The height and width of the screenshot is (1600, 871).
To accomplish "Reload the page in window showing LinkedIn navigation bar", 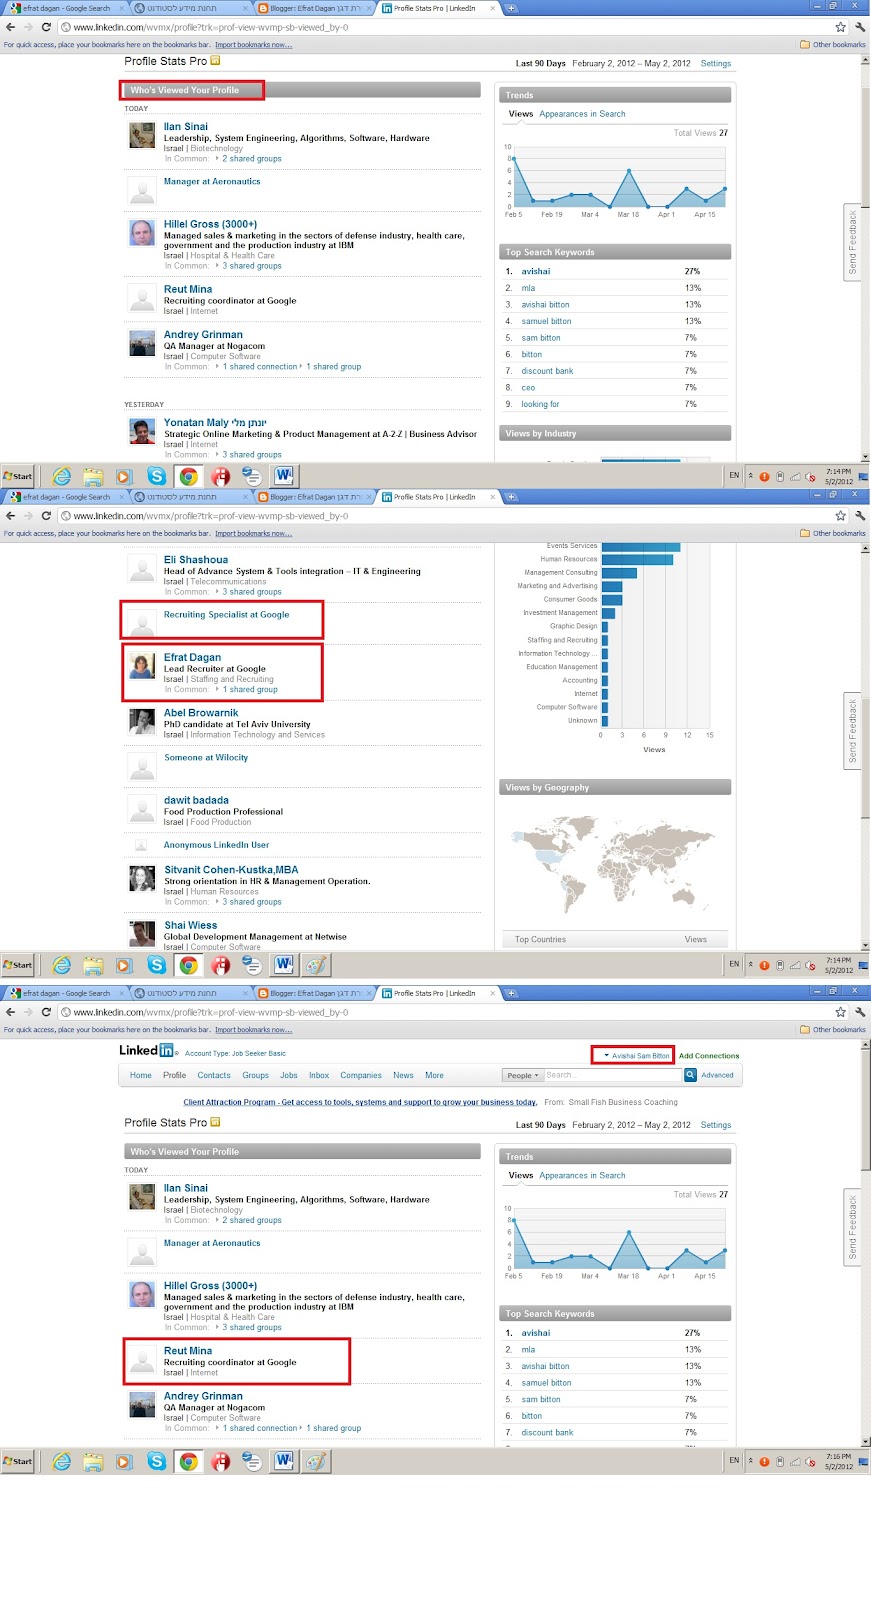I will tap(46, 1012).
